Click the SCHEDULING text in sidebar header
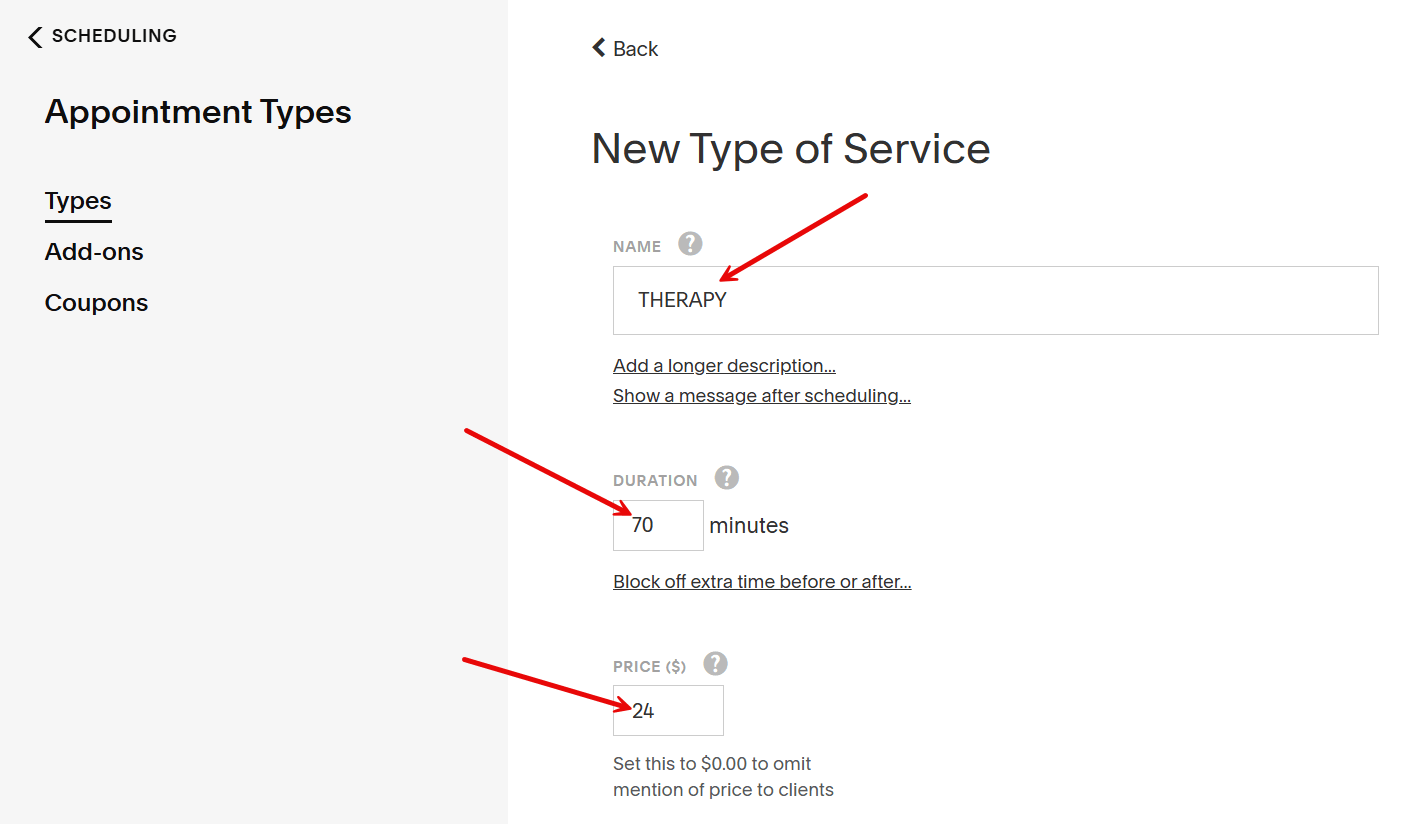The width and height of the screenshot is (1415, 824). pyautogui.click(x=114, y=36)
